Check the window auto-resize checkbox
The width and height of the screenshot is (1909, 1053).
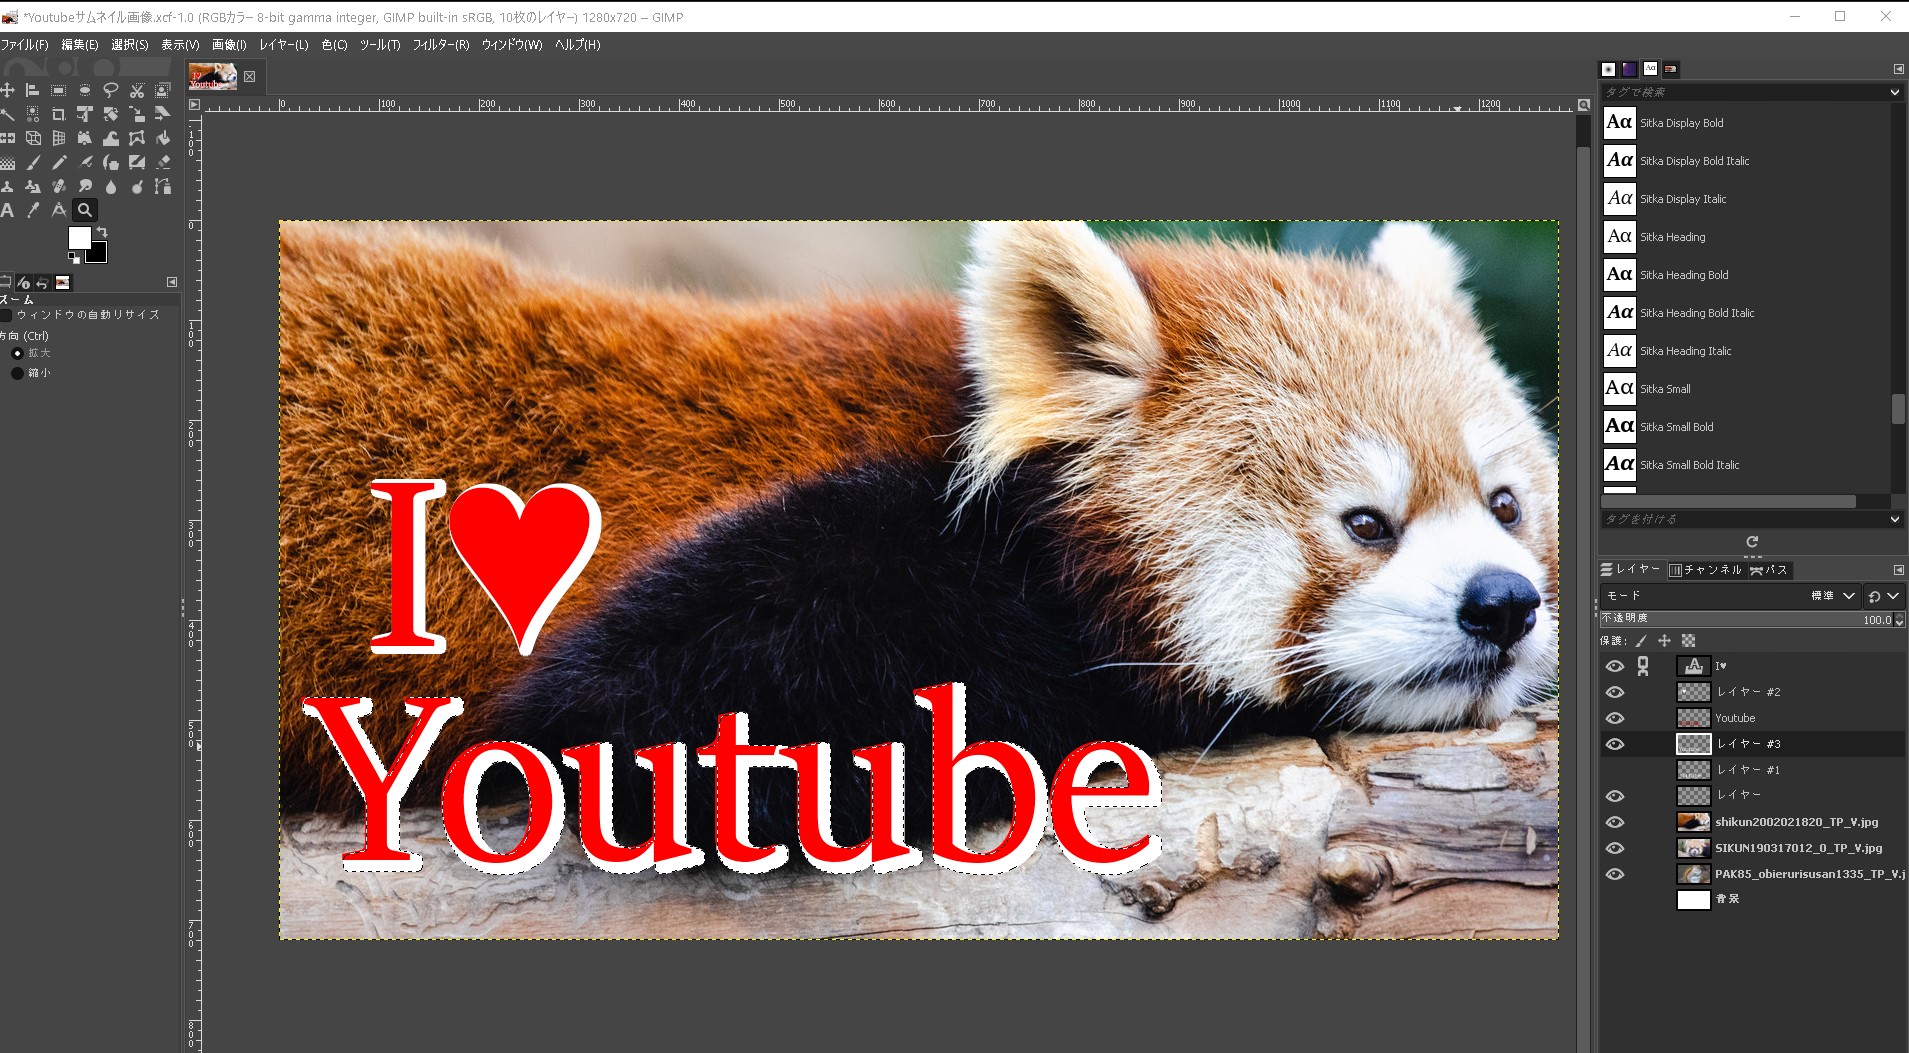(7, 315)
